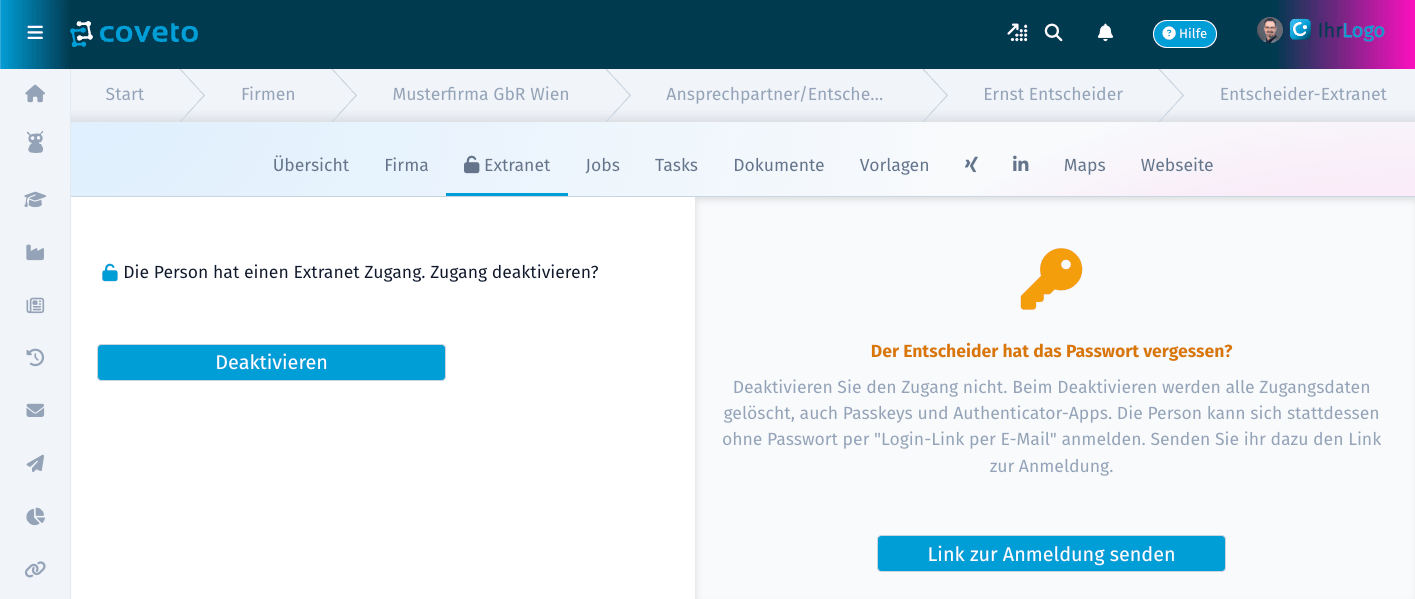
Task: Open Entscheider-Extranet breadcrumb
Action: (x=1303, y=94)
